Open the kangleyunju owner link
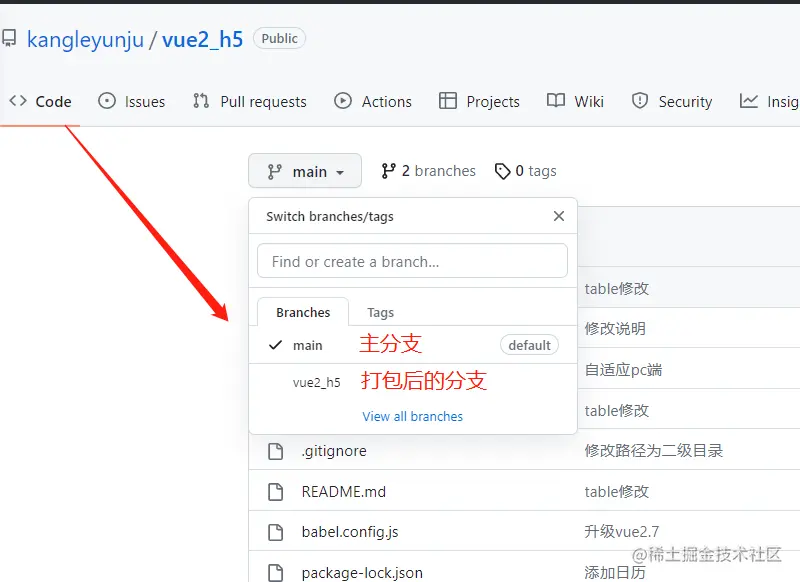This screenshot has height=582, width=800. (85, 40)
